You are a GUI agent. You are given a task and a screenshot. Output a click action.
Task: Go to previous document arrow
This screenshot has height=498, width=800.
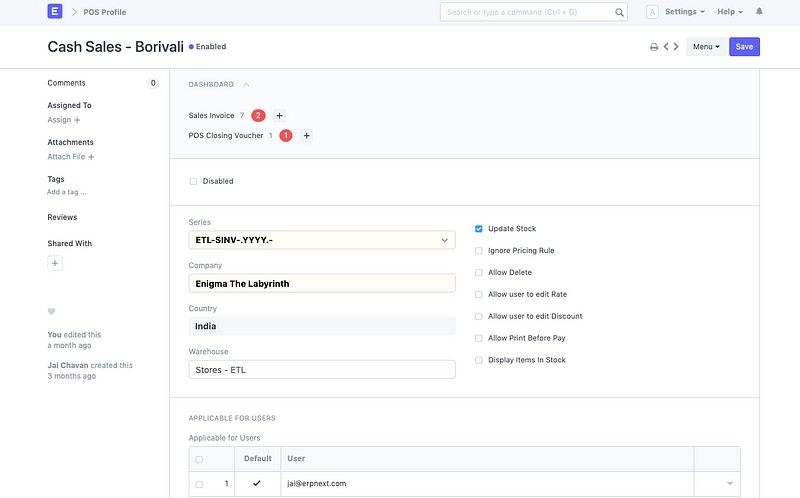[666, 47]
